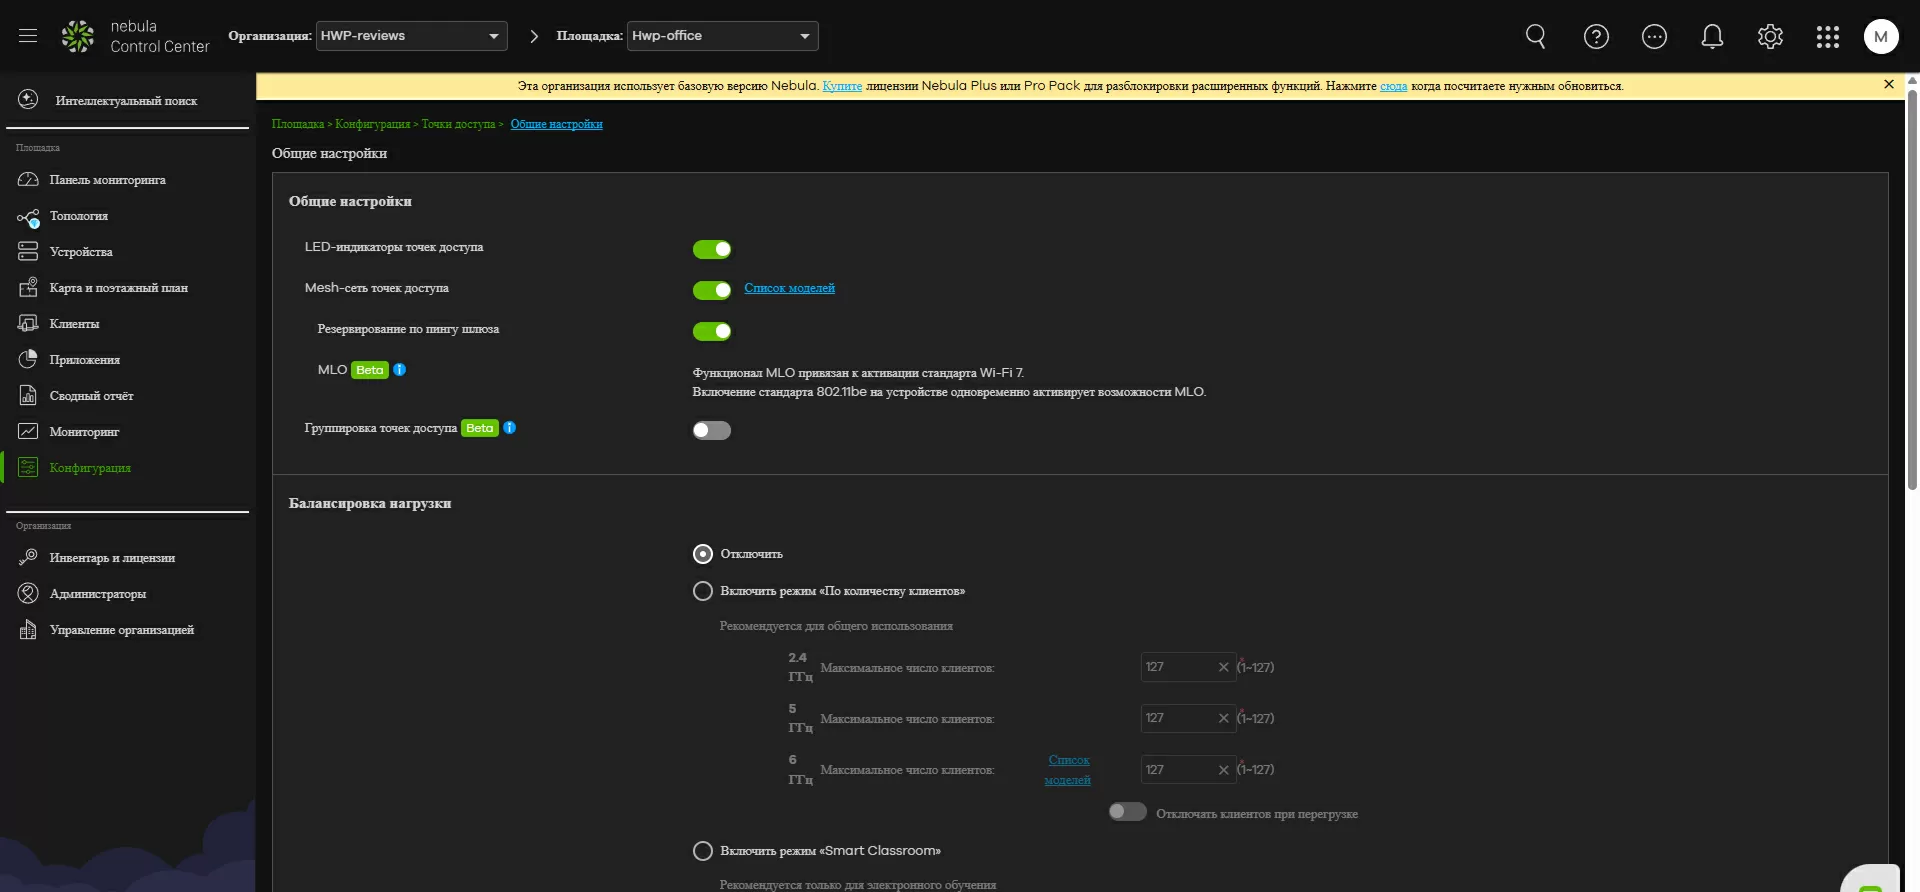This screenshot has height=892, width=1920.
Task: Disable LED-индикаторы точек доступа toggle
Action: click(x=712, y=249)
